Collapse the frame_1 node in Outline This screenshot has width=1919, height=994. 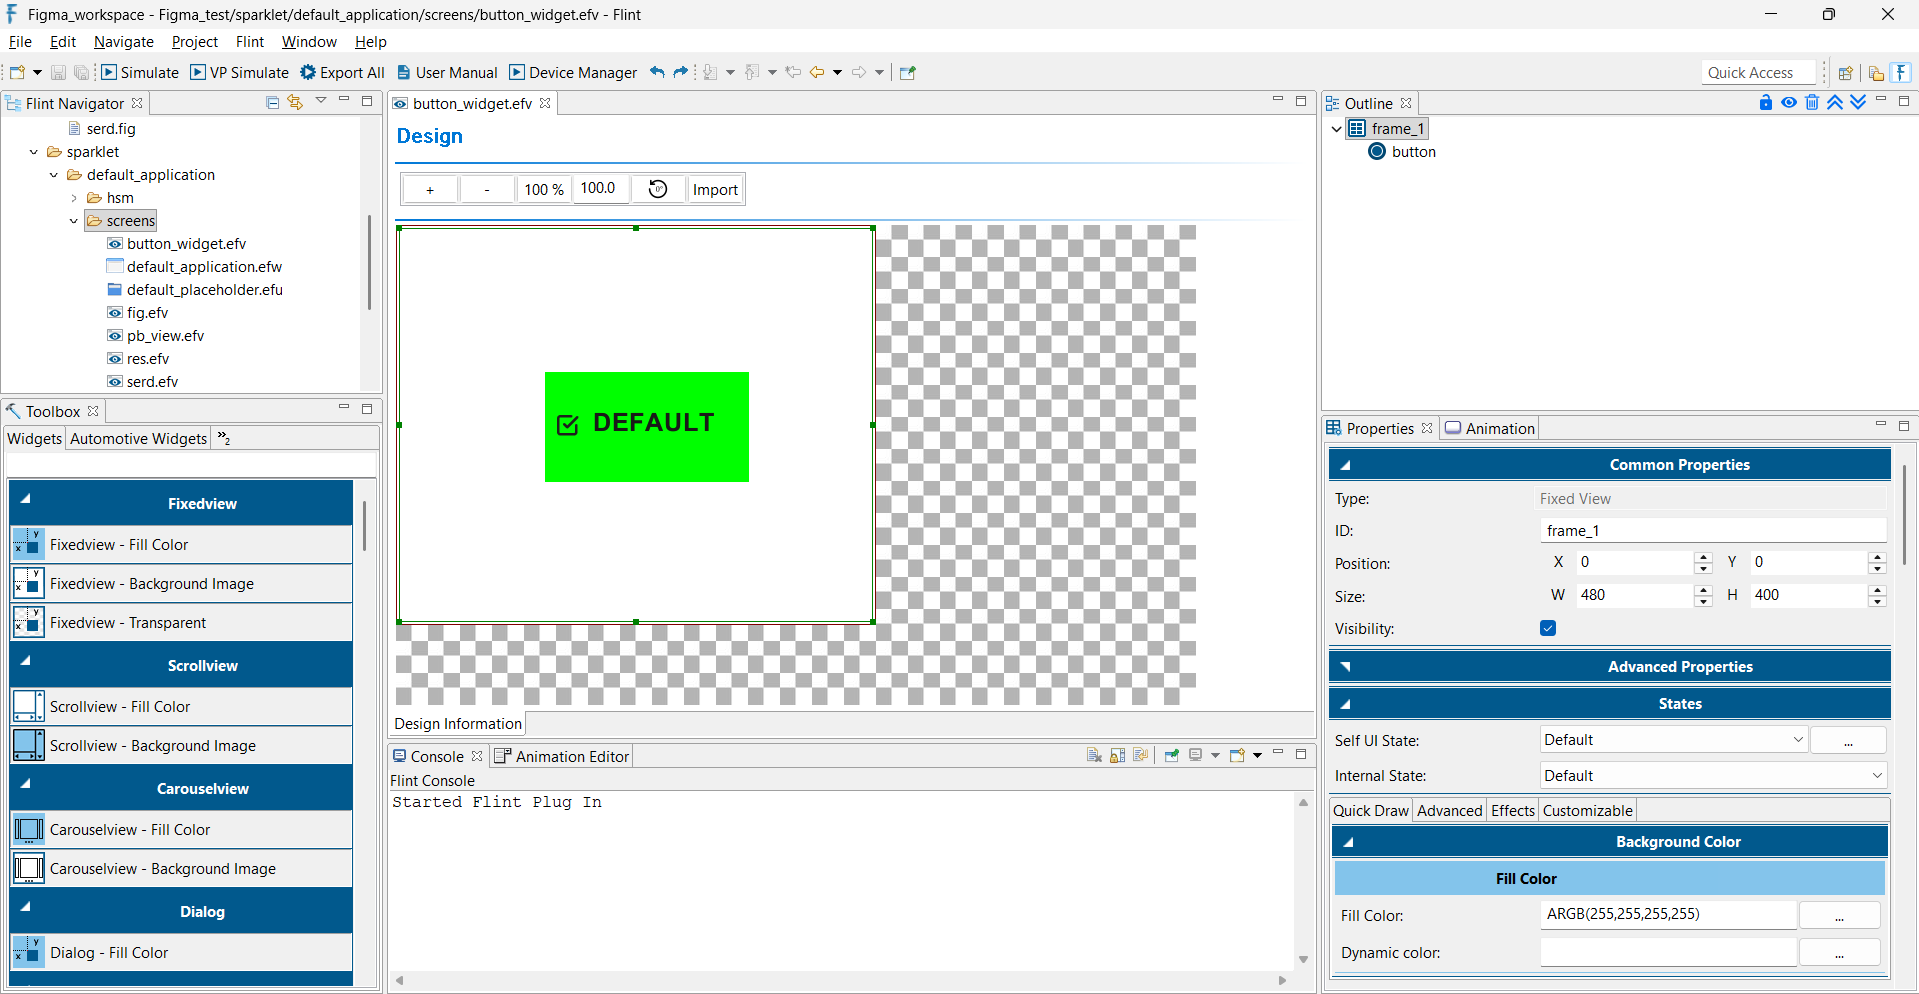(x=1336, y=129)
